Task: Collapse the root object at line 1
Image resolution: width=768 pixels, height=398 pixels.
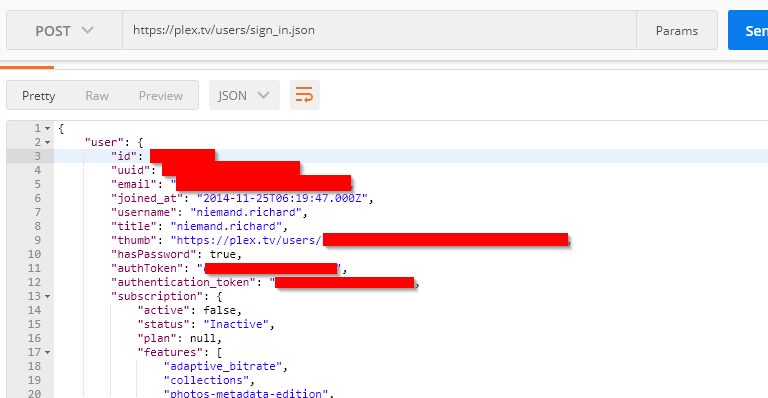Action: click(48, 128)
